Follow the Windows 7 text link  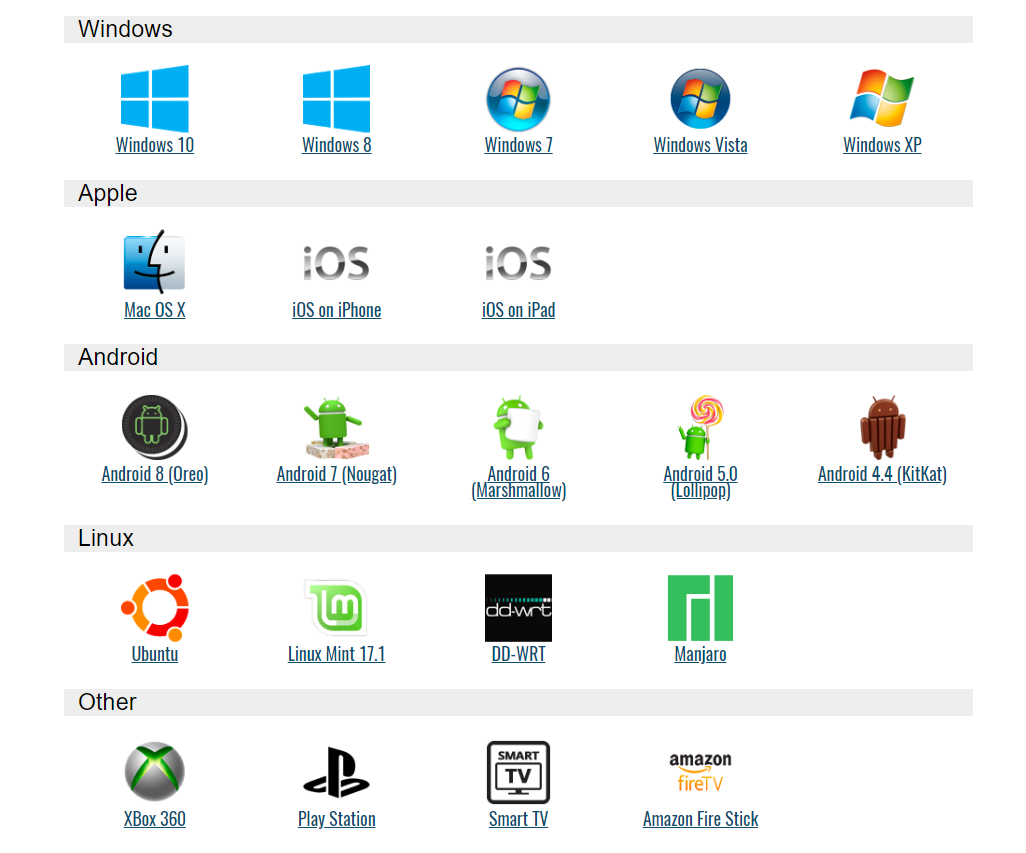click(x=518, y=145)
